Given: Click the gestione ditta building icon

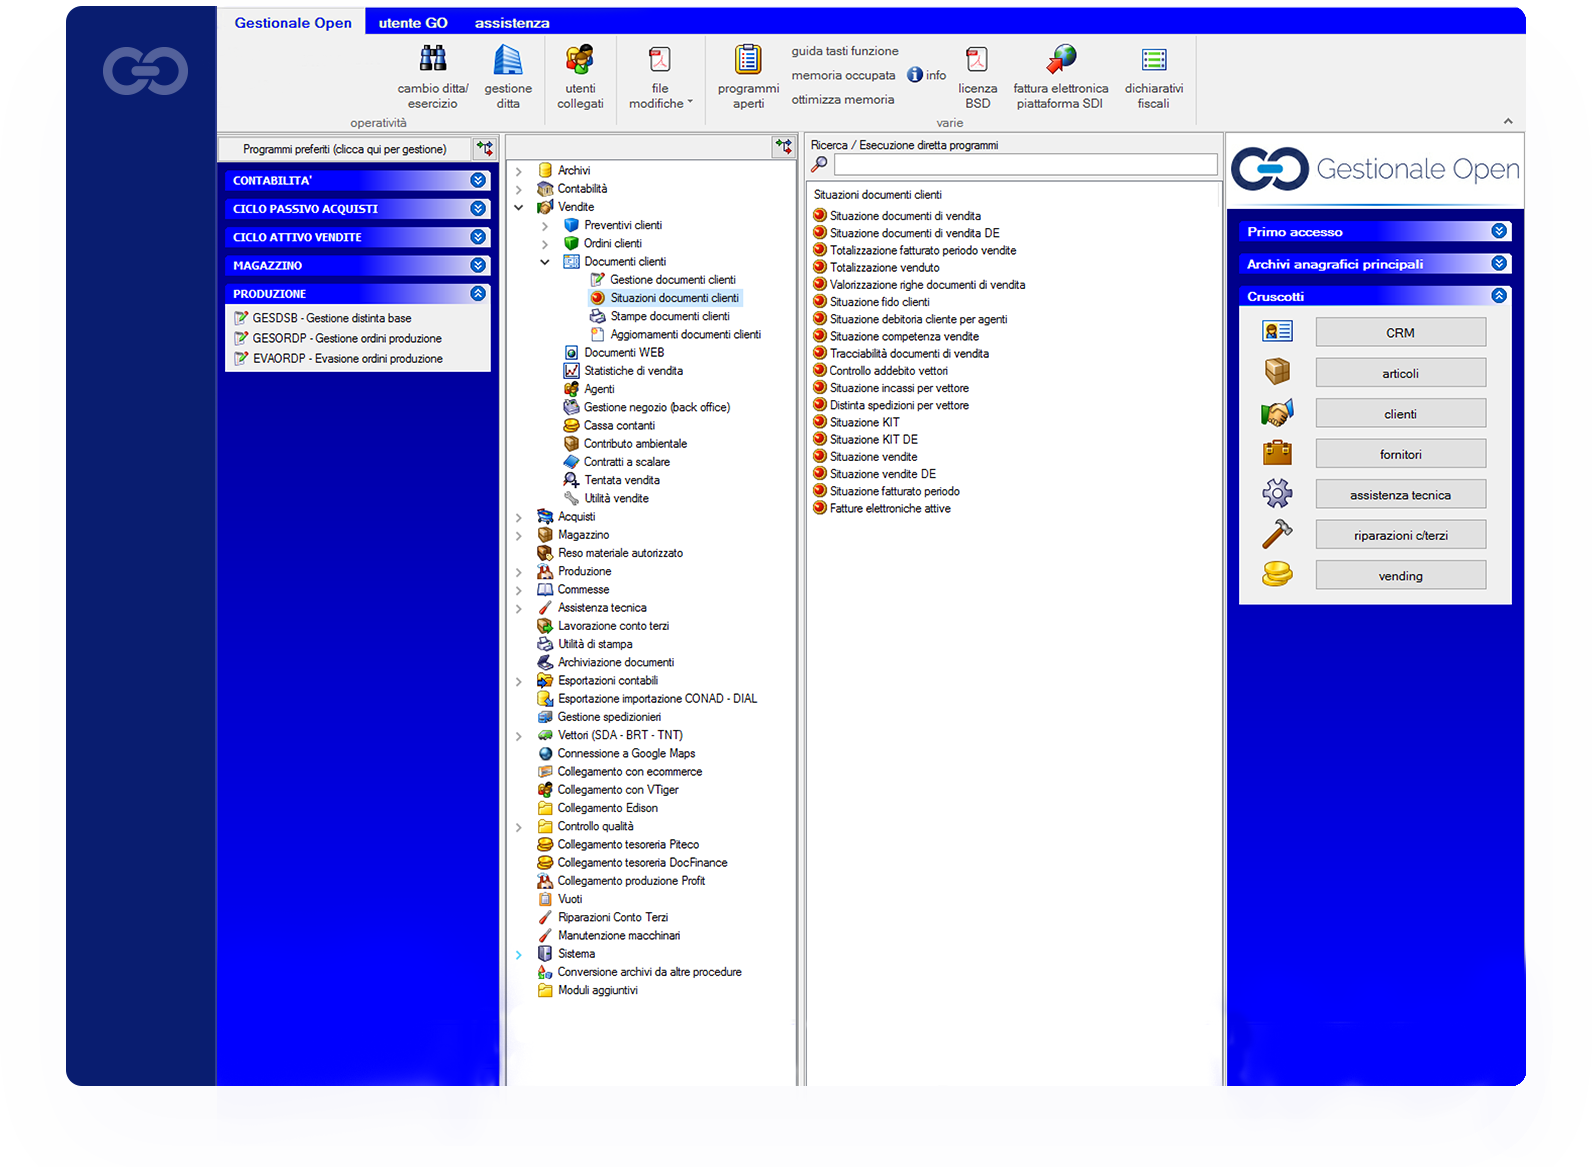Looking at the screenshot, I should (508, 60).
